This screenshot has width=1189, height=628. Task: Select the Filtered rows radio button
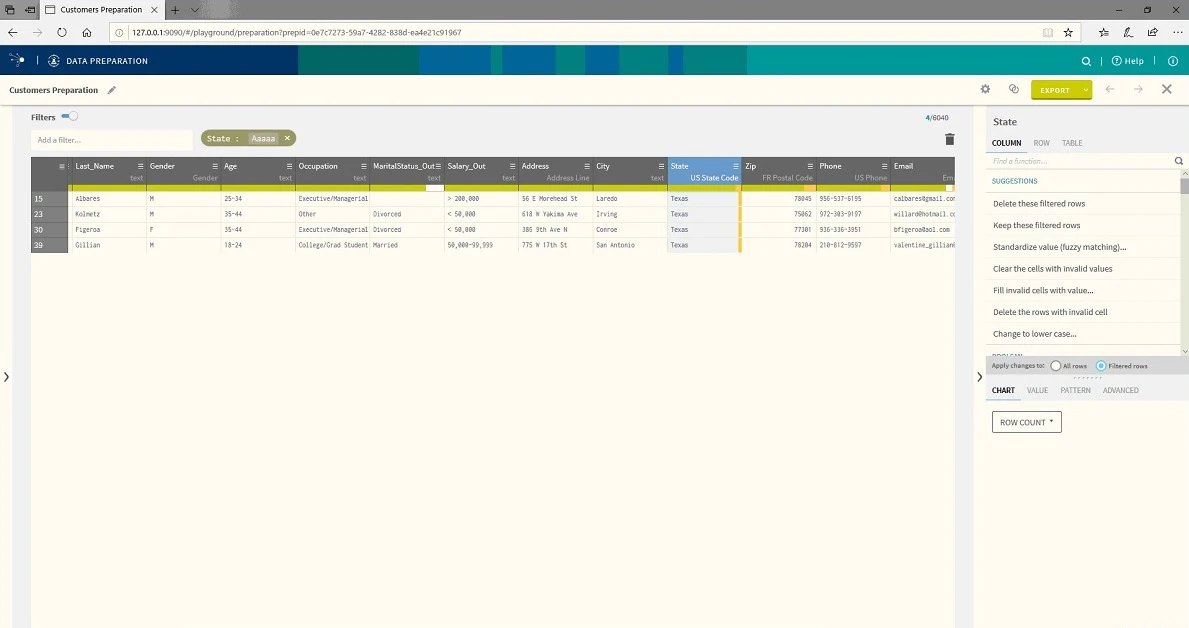point(1101,366)
